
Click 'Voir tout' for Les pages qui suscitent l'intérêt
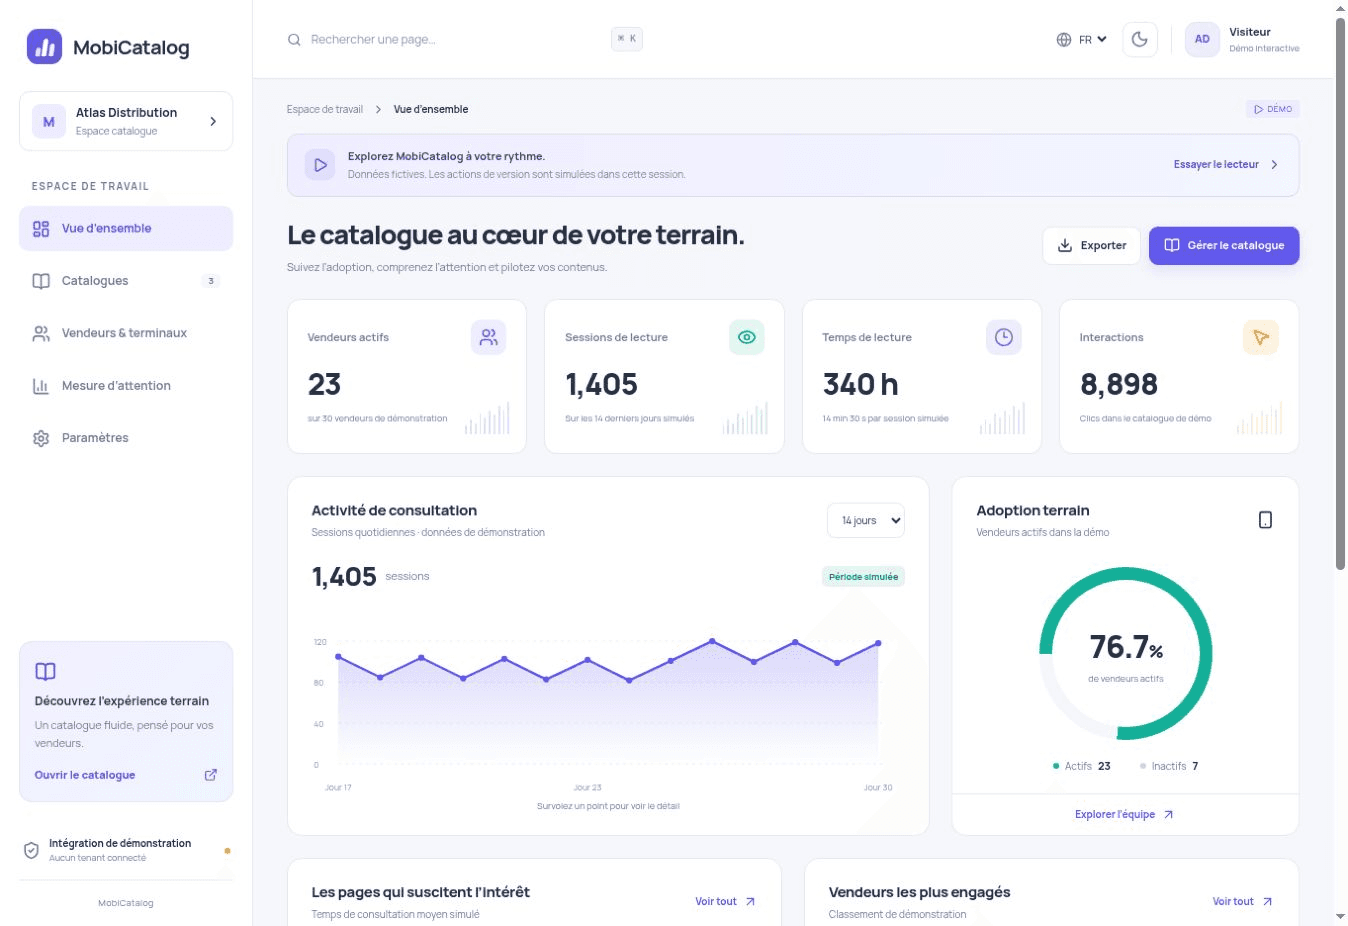coord(725,902)
